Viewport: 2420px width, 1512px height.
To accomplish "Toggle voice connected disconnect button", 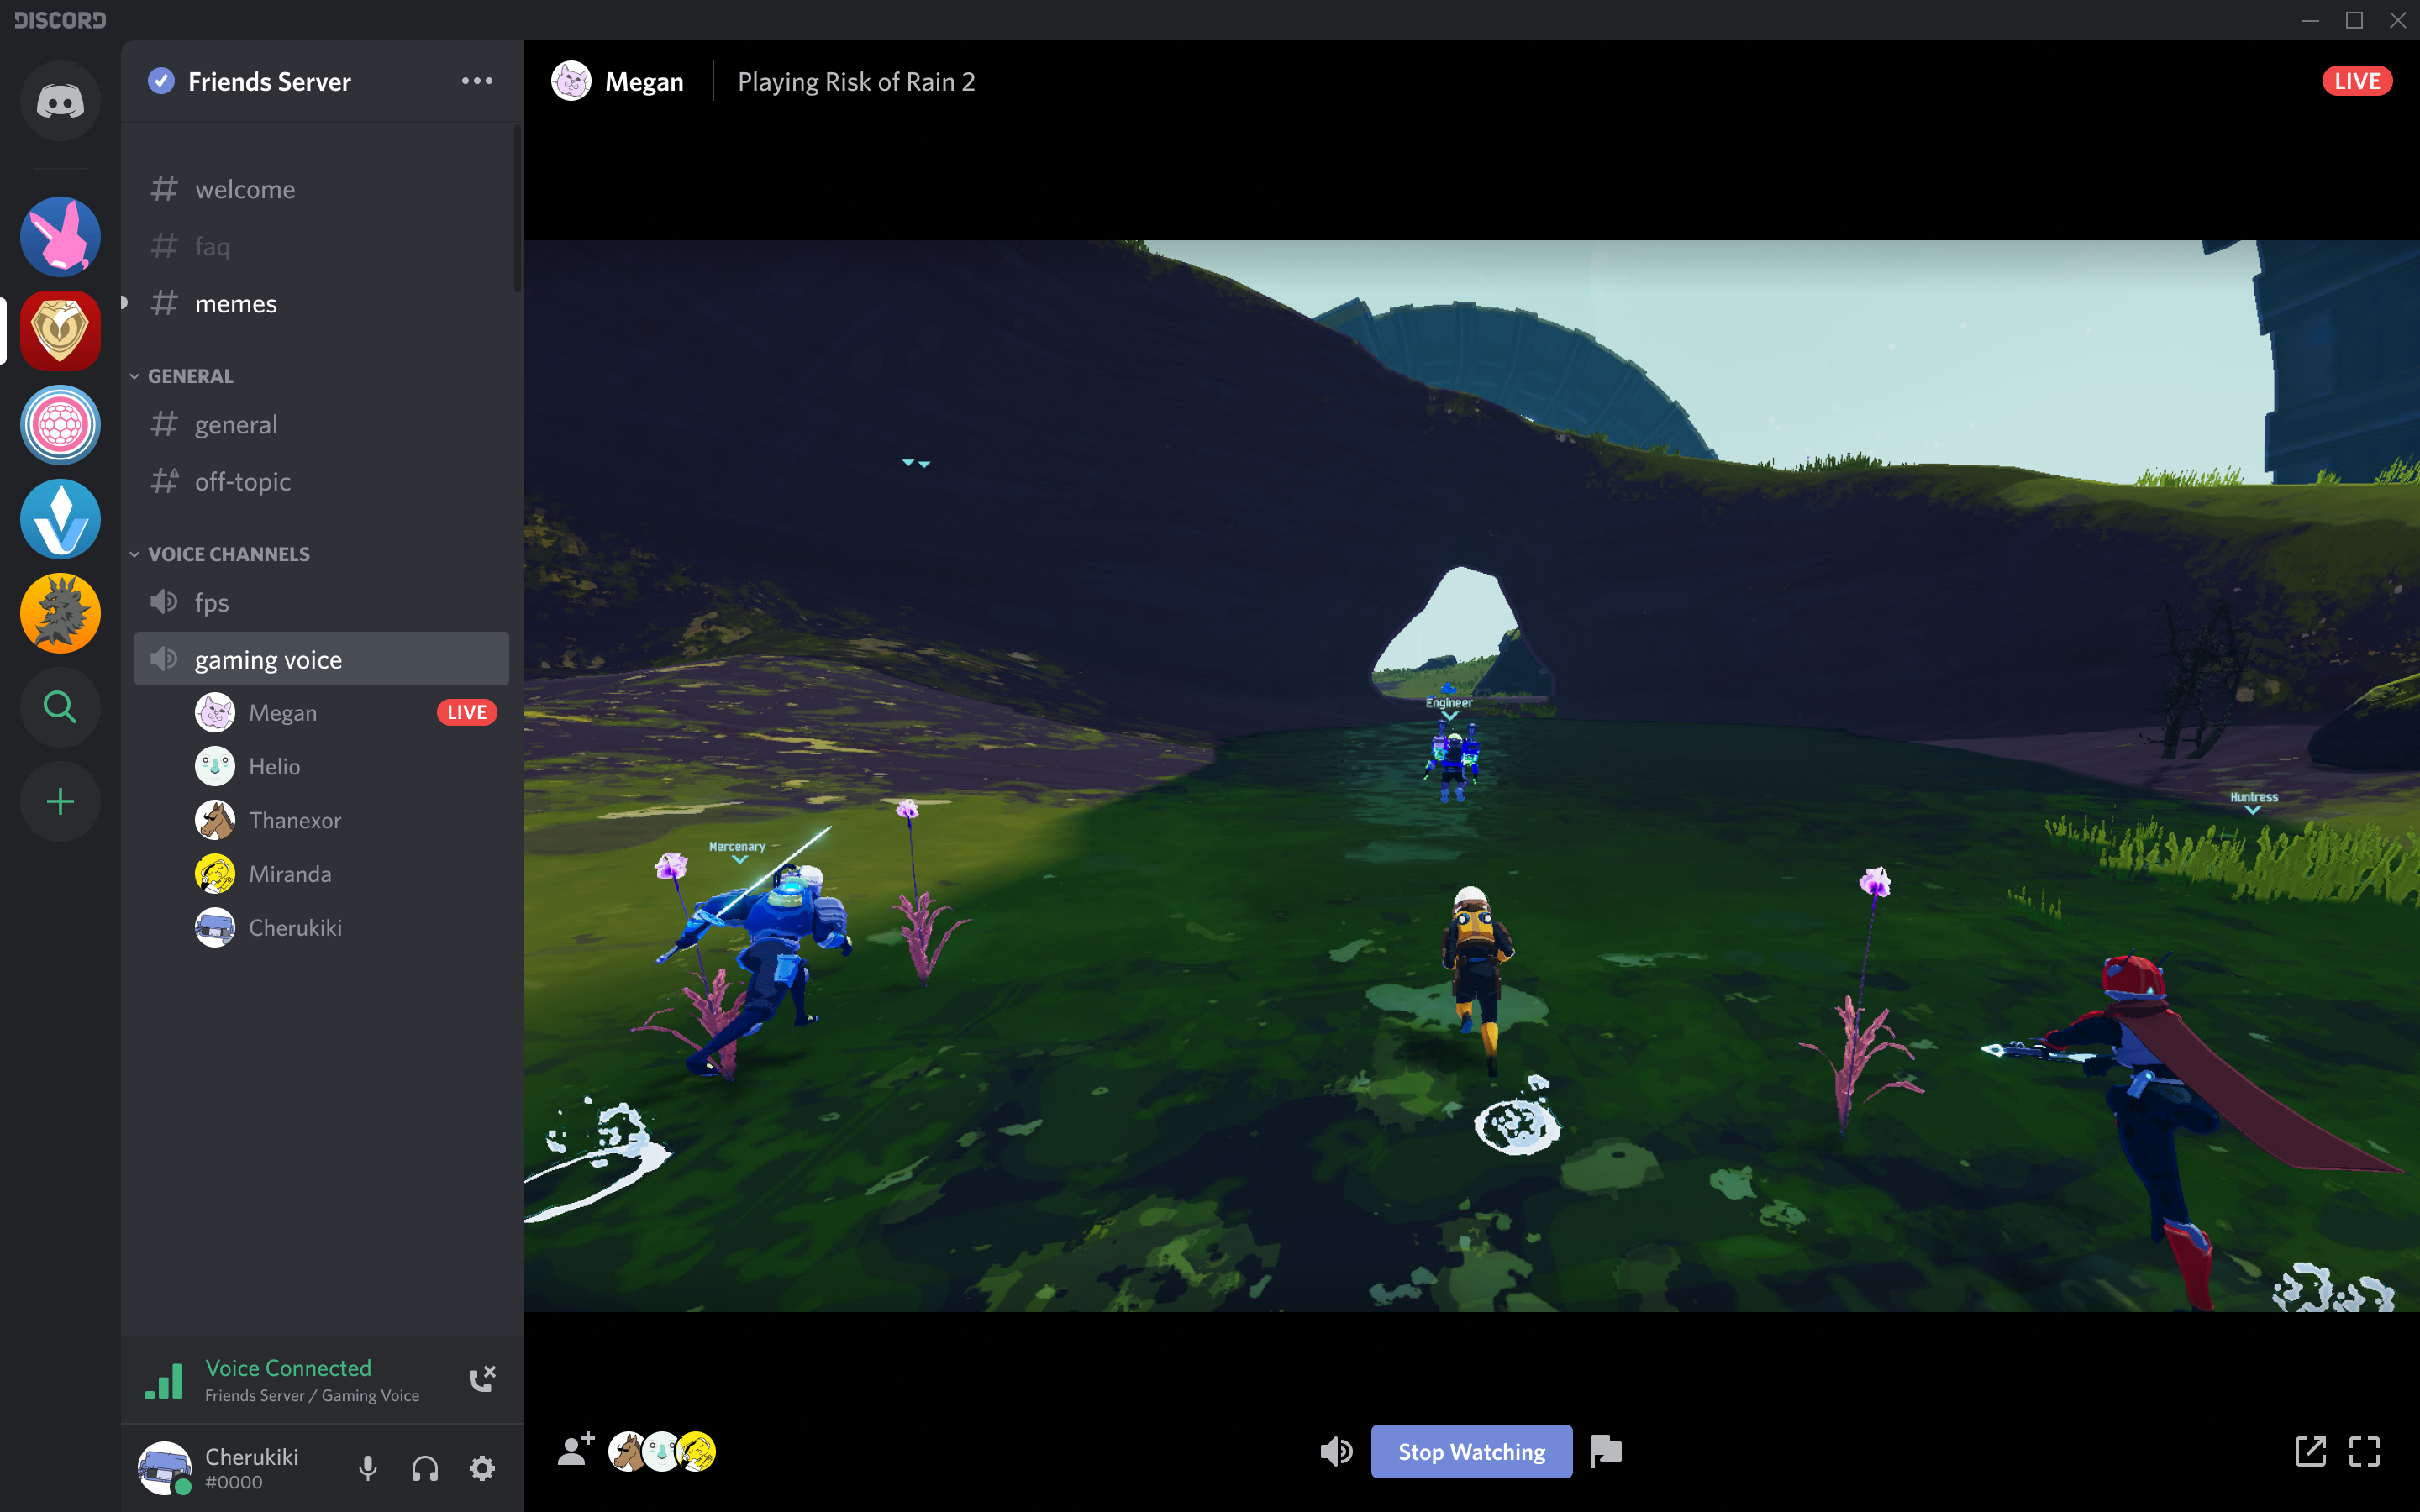I will tap(484, 1378).
